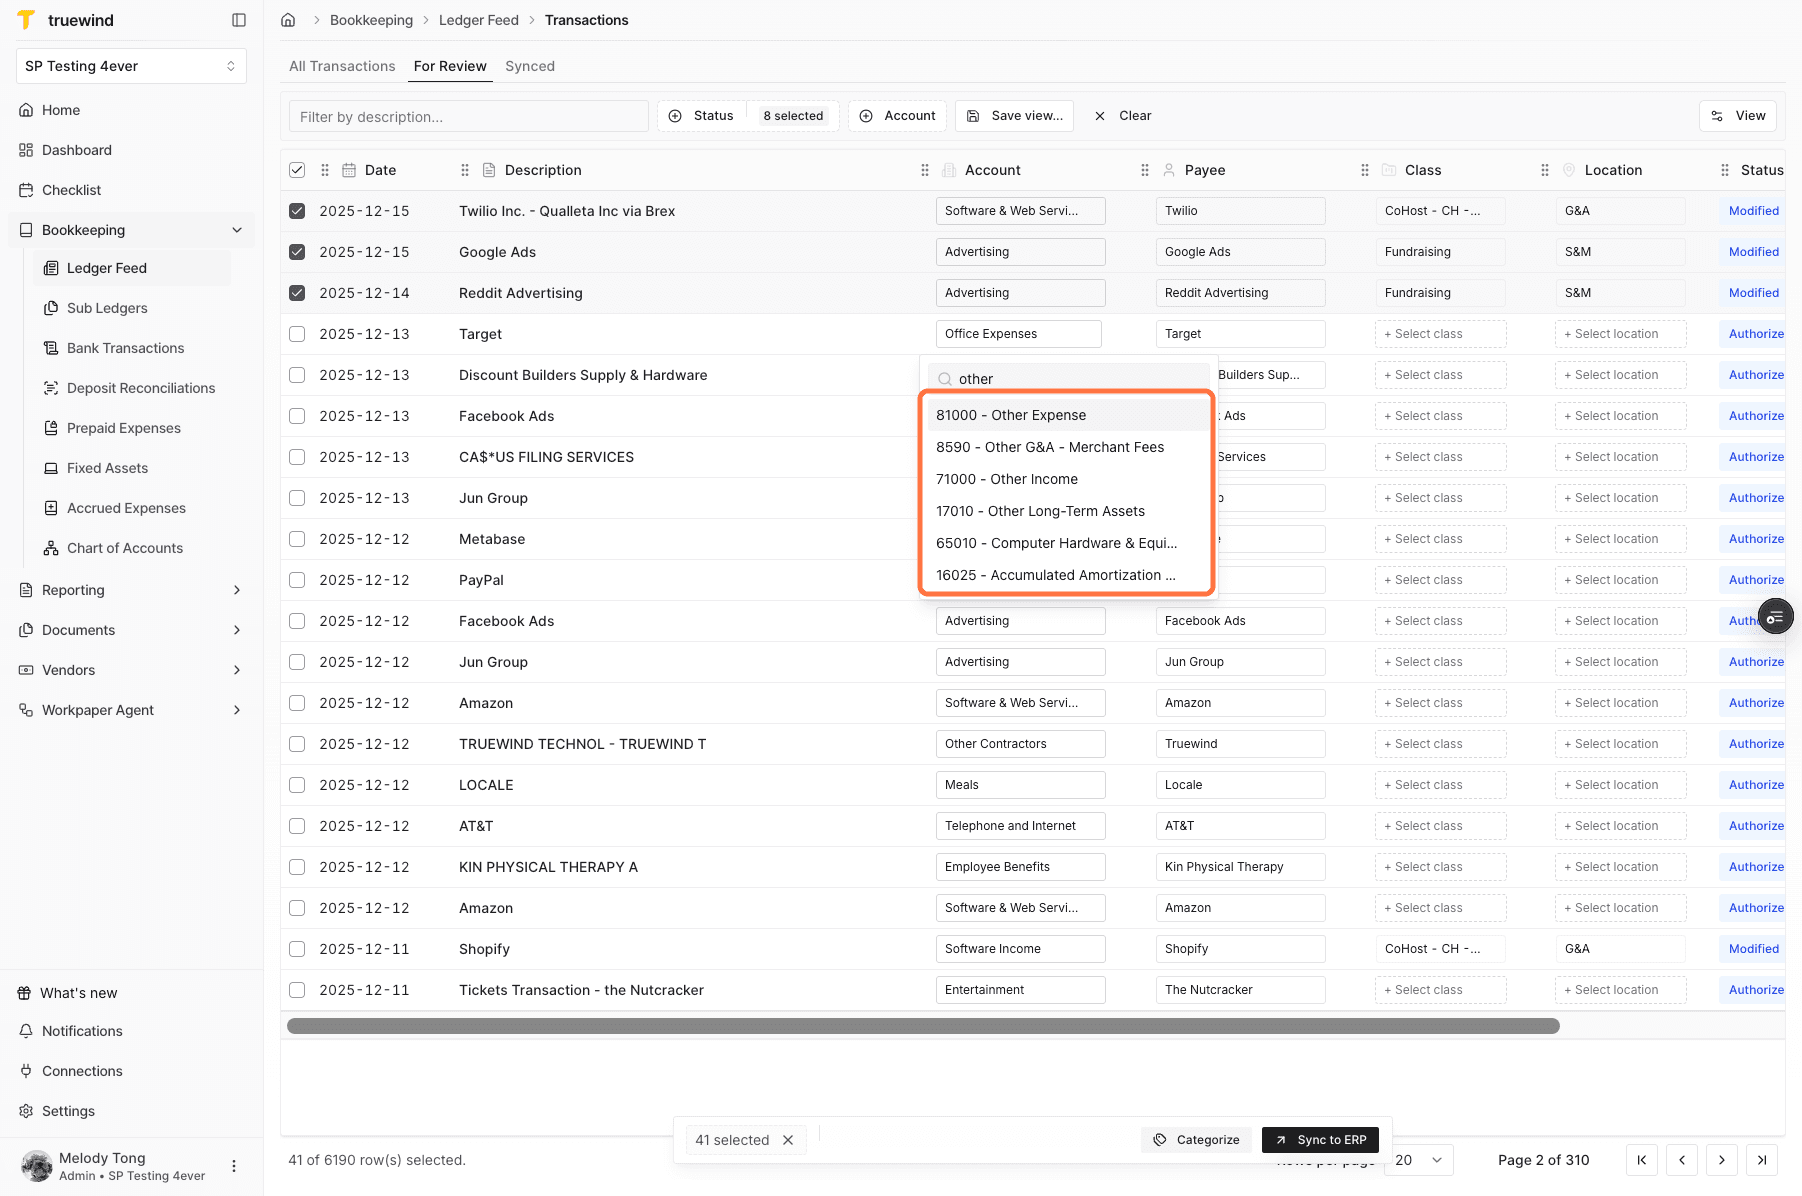Viewport: 1802px width, 1196px height.
Task: Uncheck the Google Ads row checkbox
Action: (297, 252)
